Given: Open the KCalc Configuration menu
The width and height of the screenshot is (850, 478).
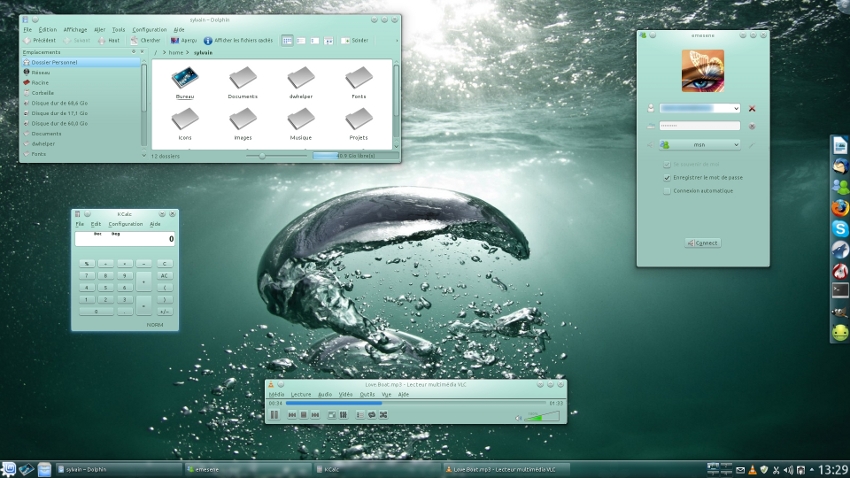Looking at the screenshot, I should coord(125,224).
